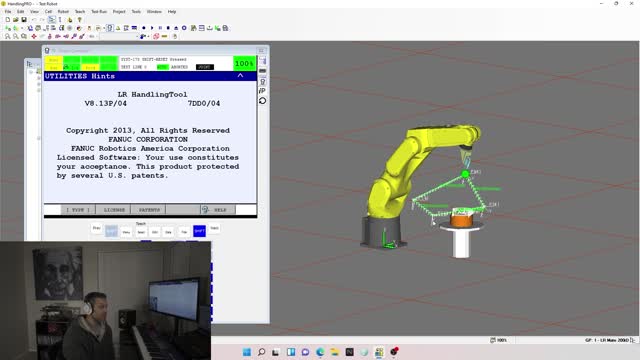Open the empty combo box in third toolbar row
This screenshot has height=360, width=640.
118,36
